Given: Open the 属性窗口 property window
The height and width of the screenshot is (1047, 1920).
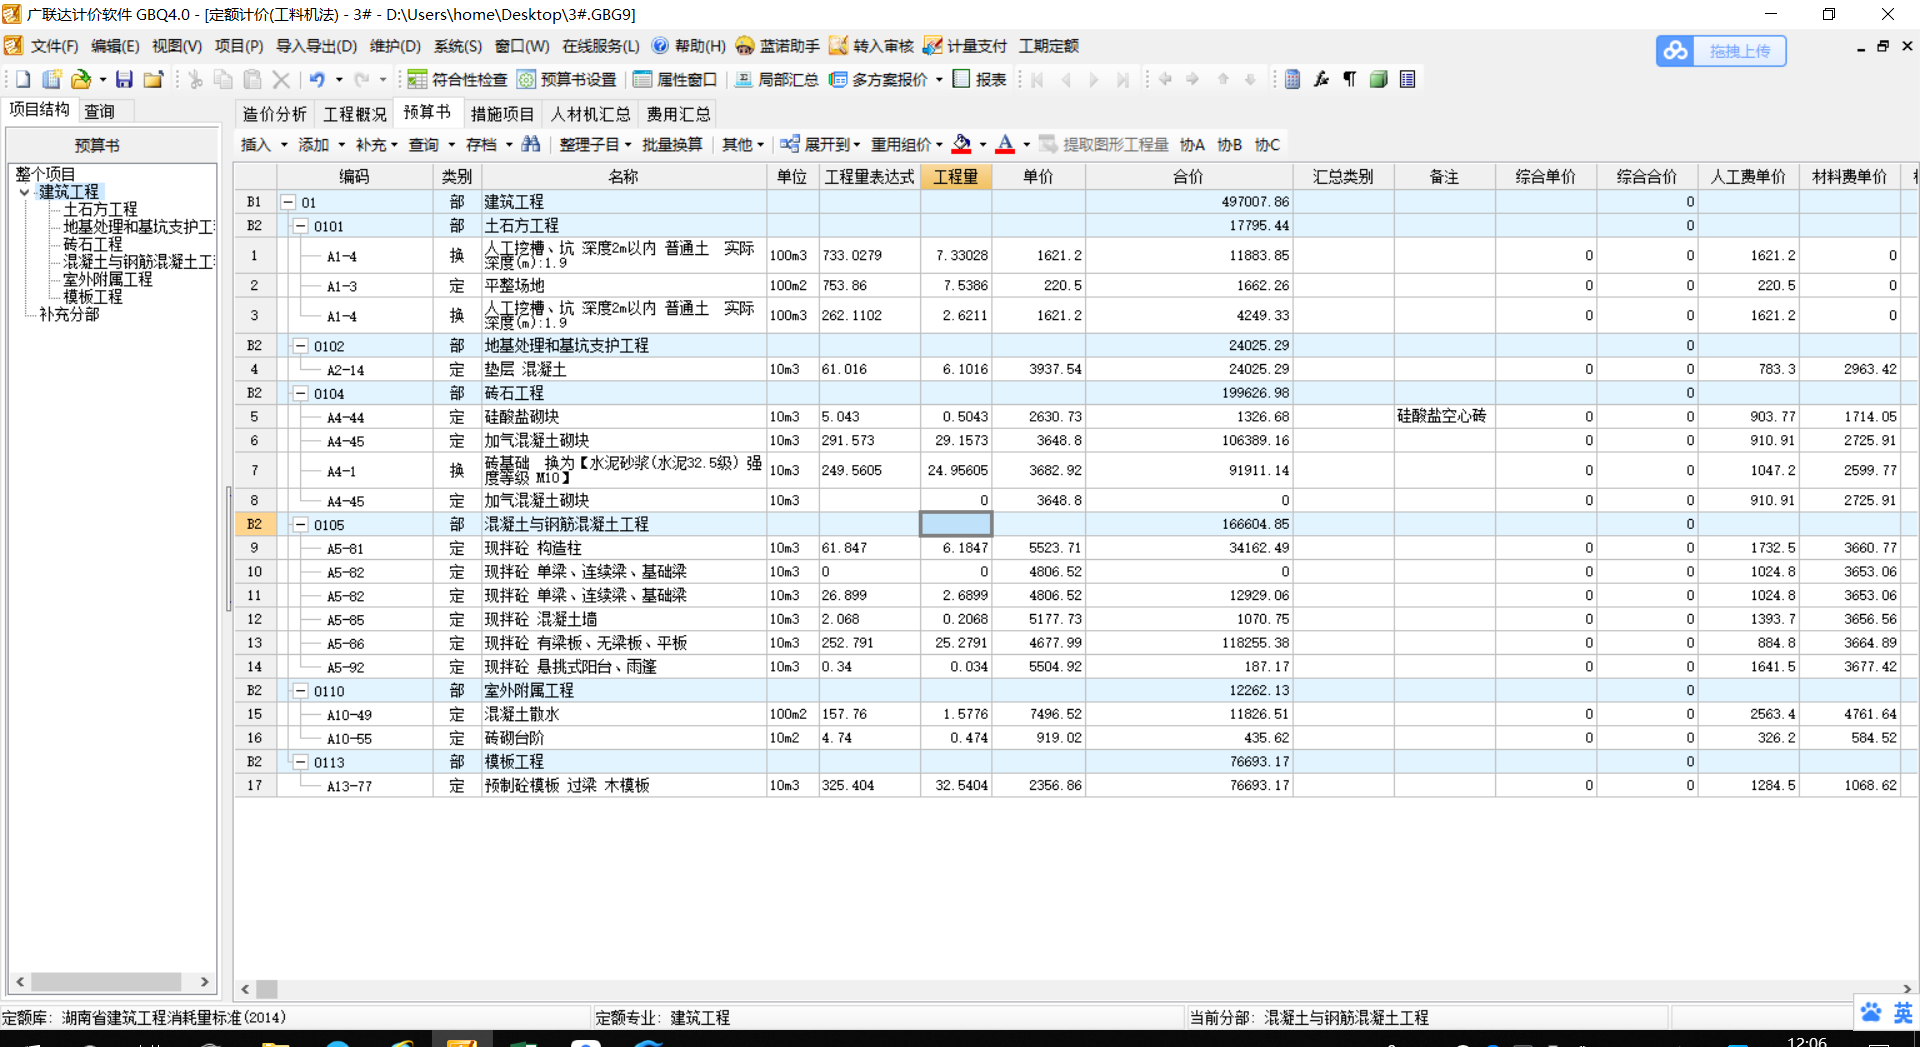Looking at the screenshot, I should pos(674,79).
